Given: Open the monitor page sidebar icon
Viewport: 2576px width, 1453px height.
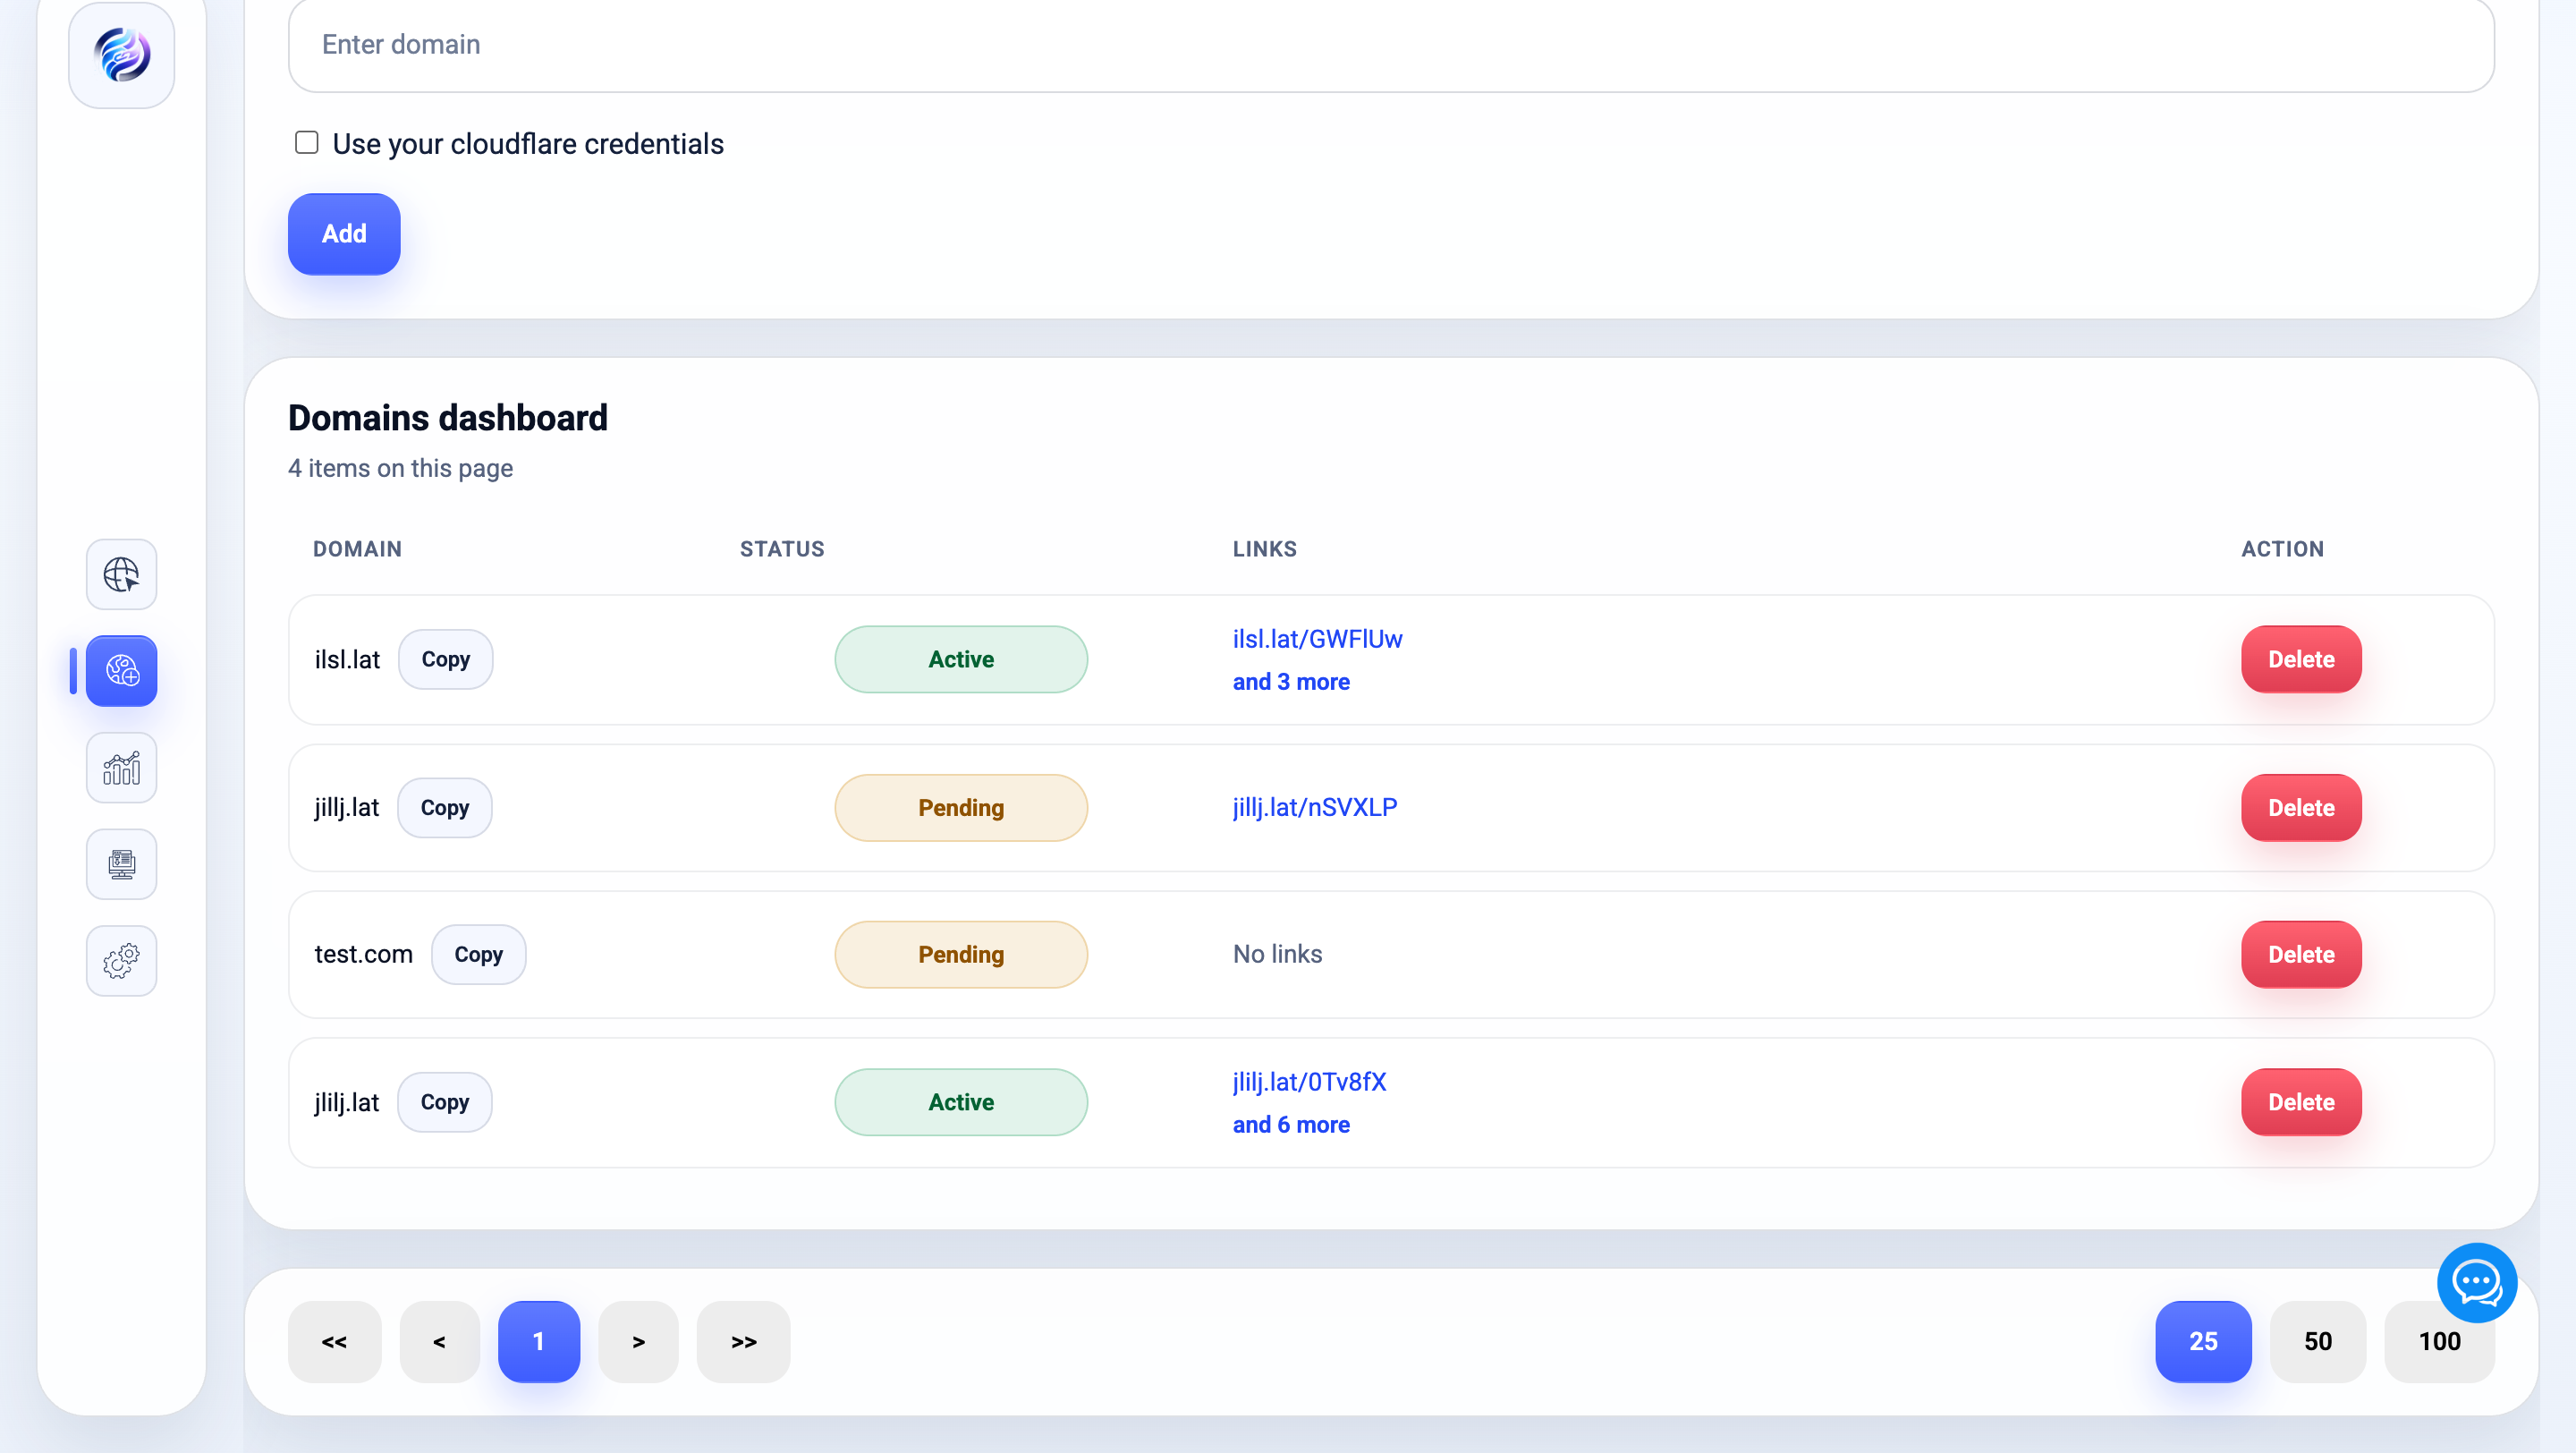Looking at the screenshot, I should [121, 864].
